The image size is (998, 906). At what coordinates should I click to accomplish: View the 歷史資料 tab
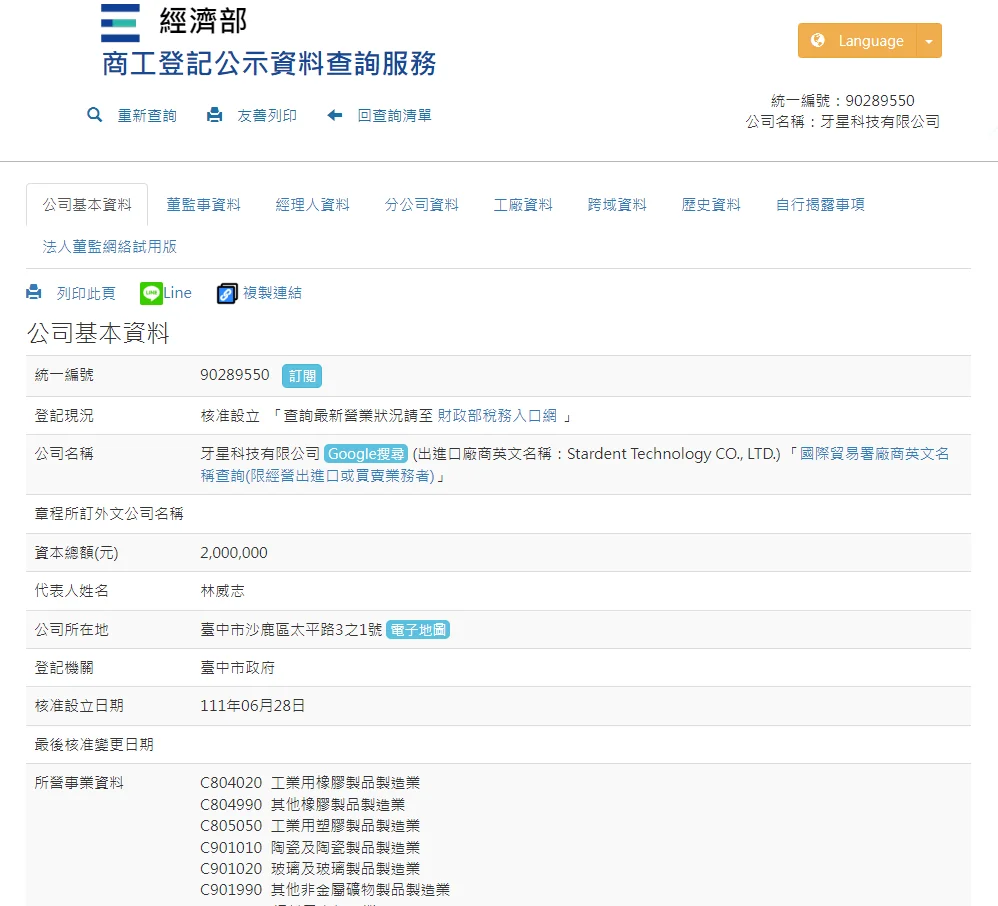pyautogui.click(x=711, y=205)
